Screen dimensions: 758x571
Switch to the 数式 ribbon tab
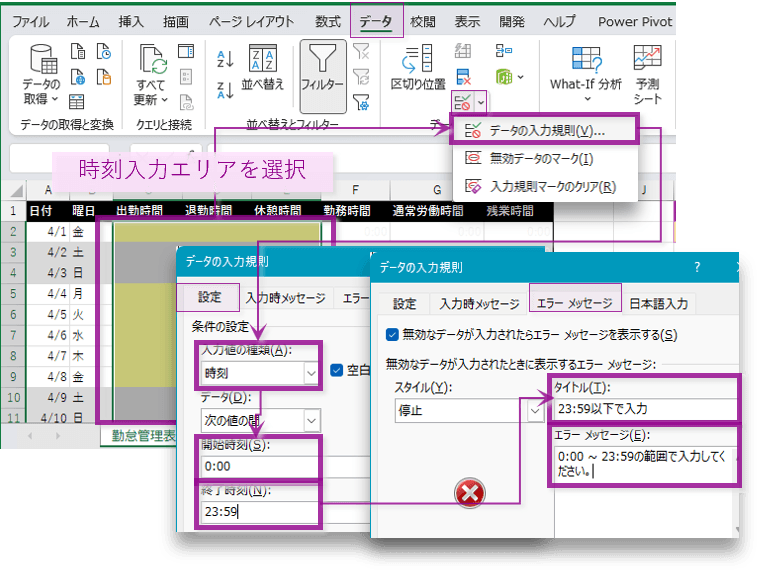coord(328,22)
